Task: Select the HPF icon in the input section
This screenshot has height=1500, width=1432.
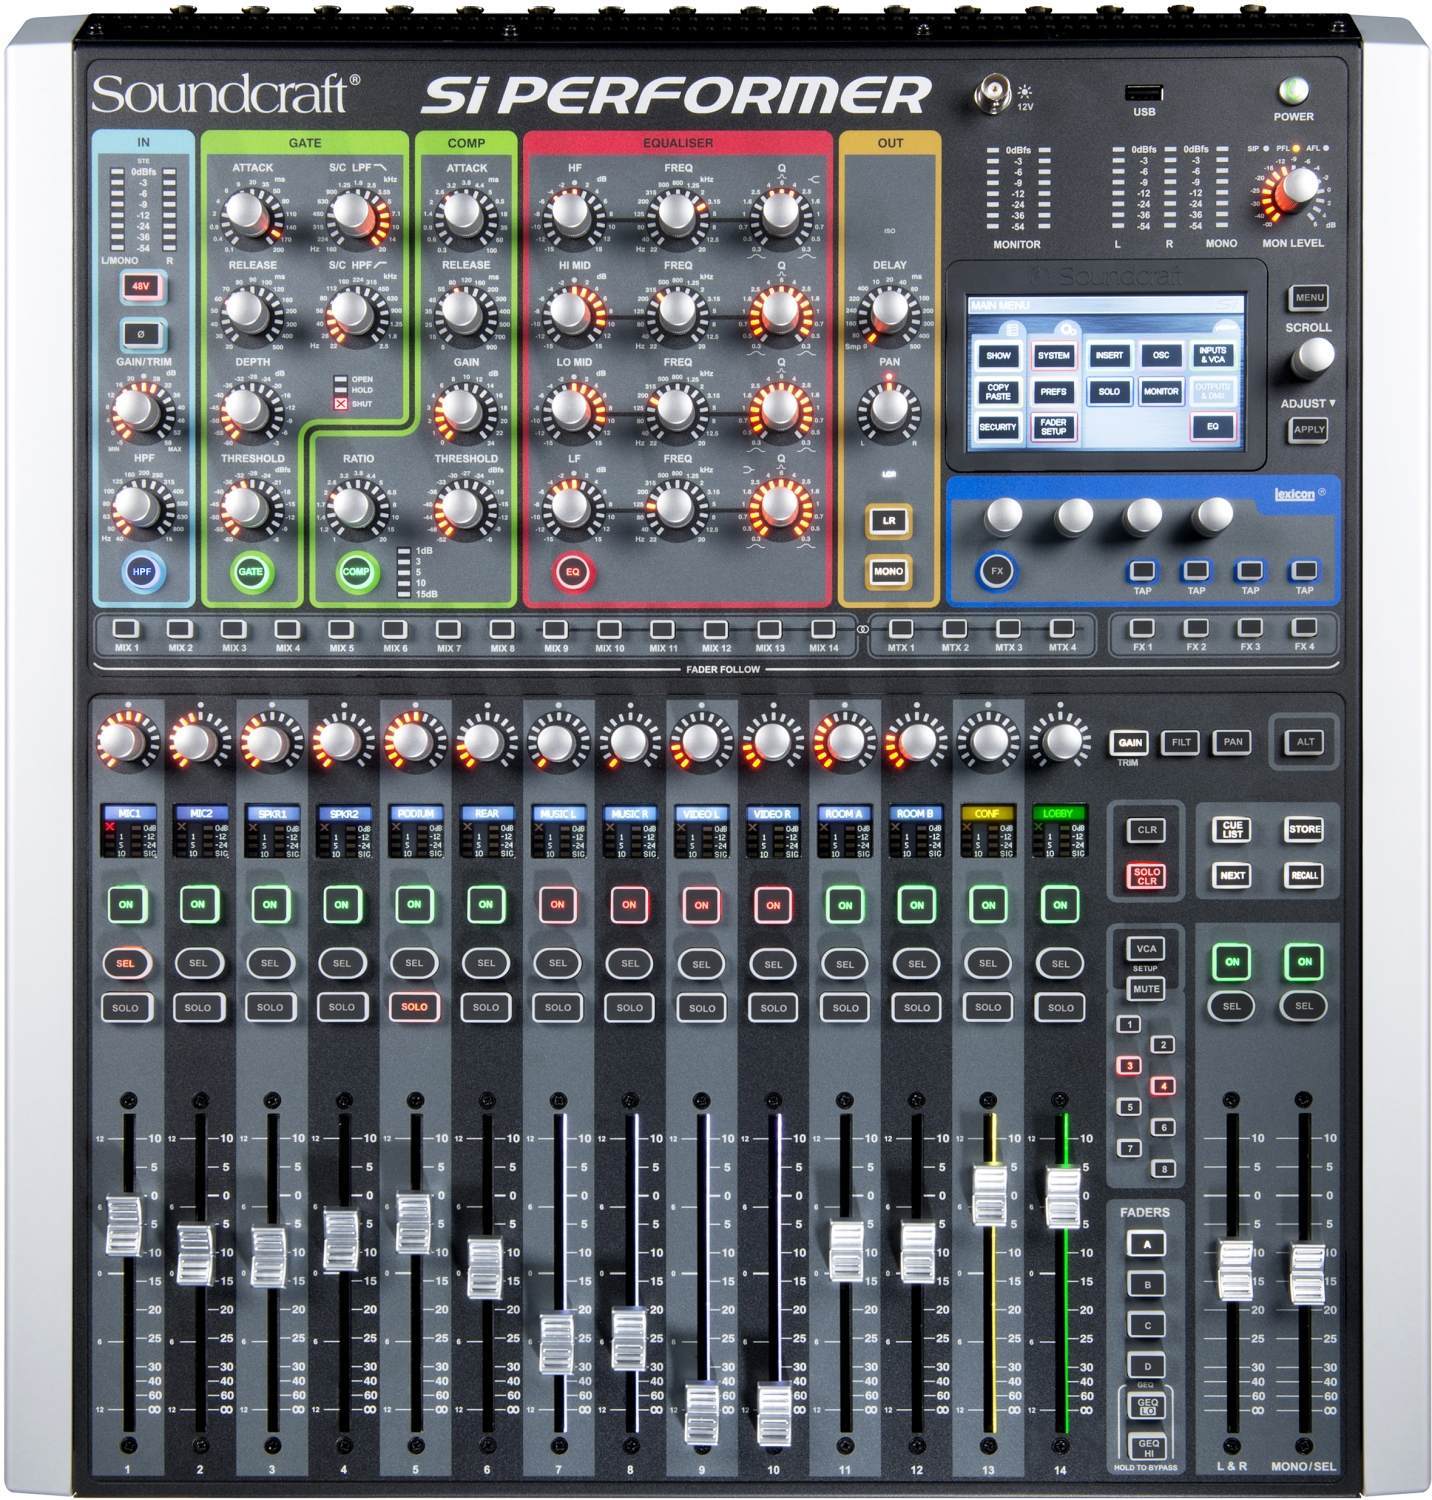Action: (140, 570)
